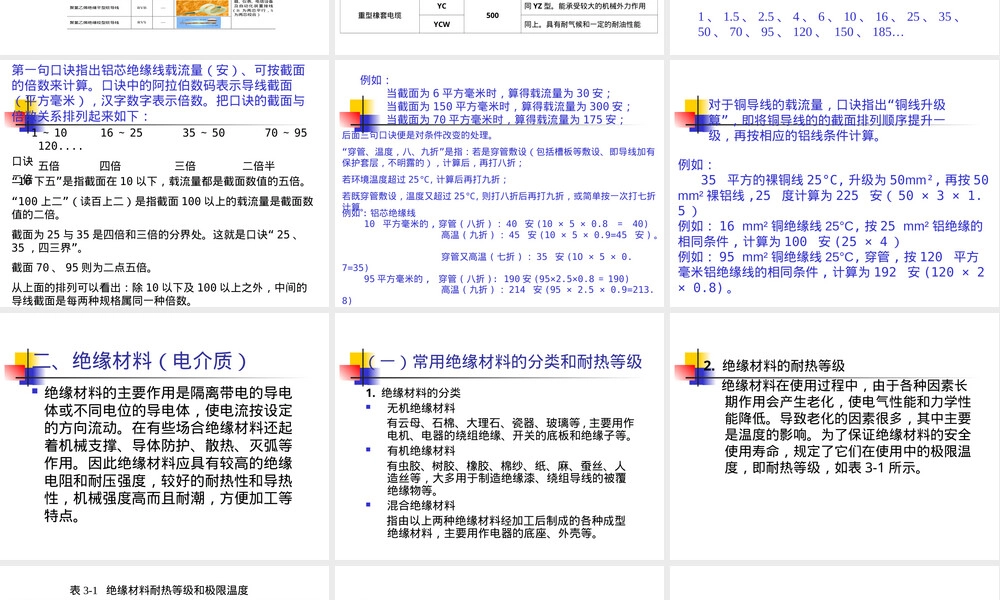Click the heading 2. 绝缘材料的耐热等级
The image size is (1000, 600).
pos(774,365)
